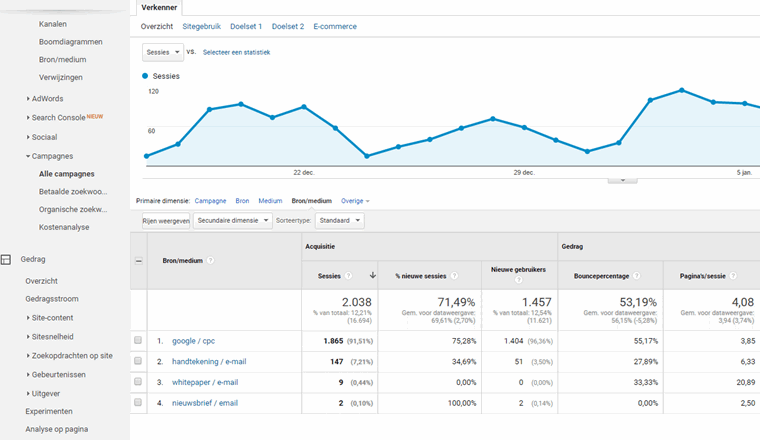Screen dimensions: 760x440
Task: Click the 29 dec. data point on chart
Action: point(524,127)
